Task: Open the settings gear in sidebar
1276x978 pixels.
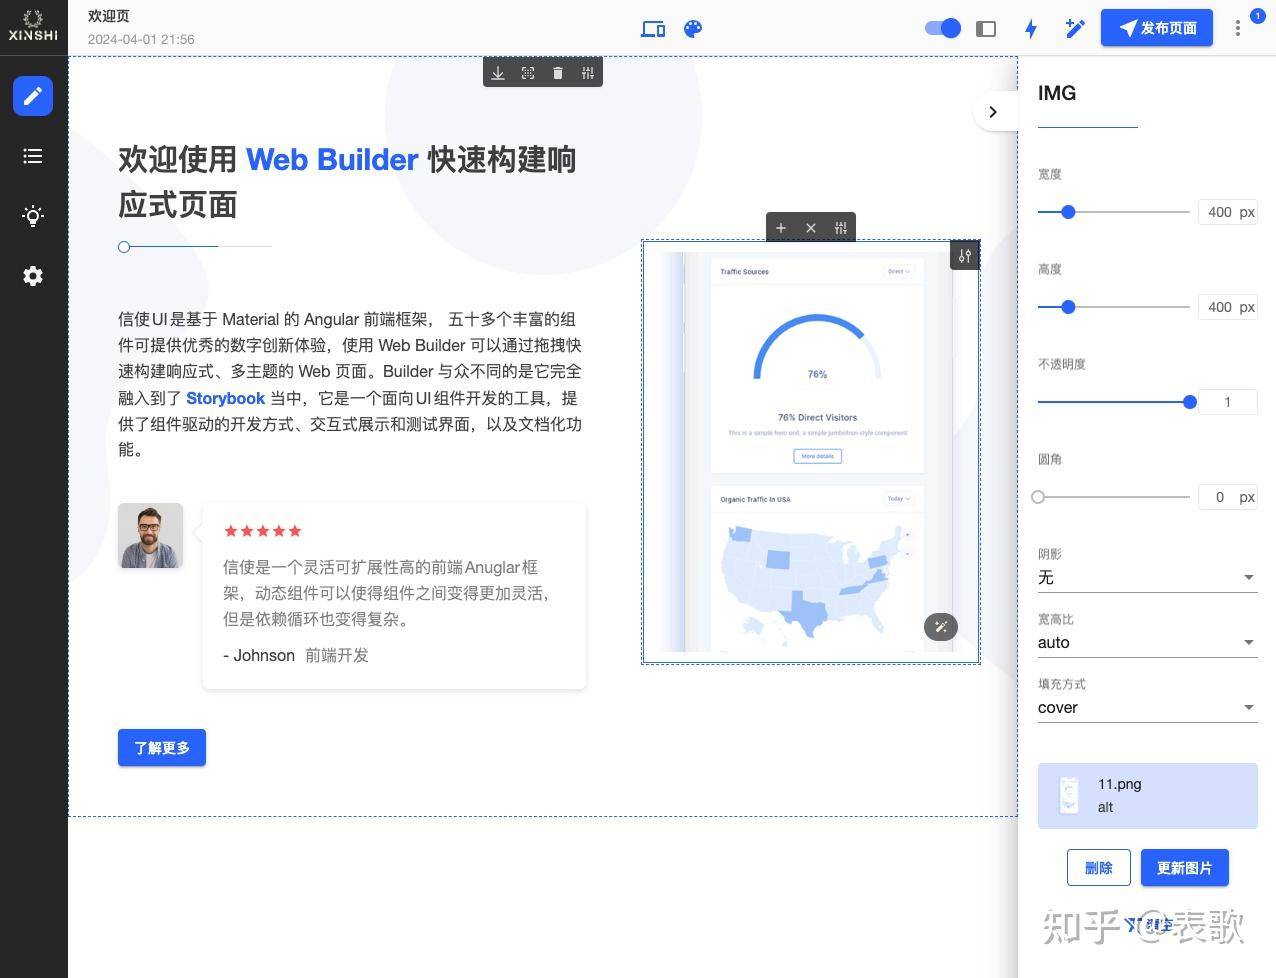Action: pyautogui.click(x=33, y=276)
